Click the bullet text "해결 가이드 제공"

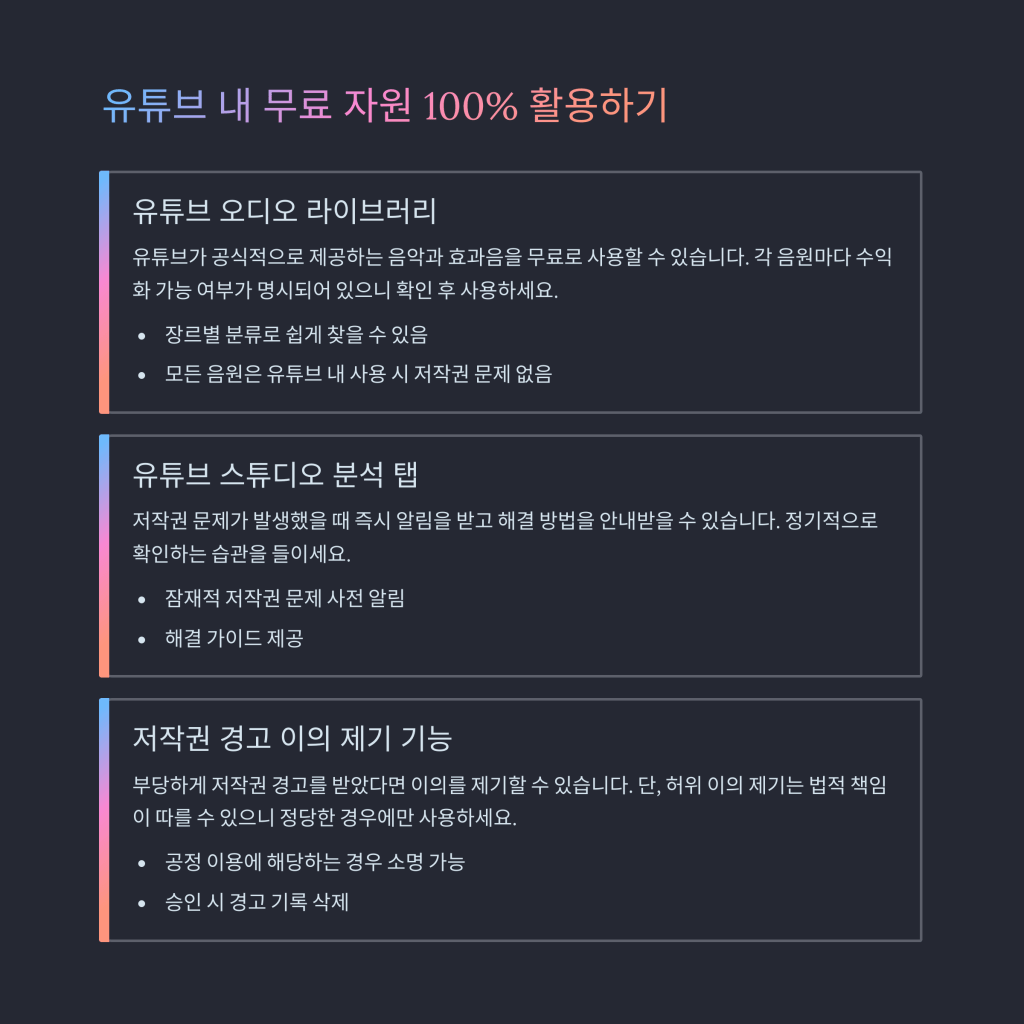coord(234,638)
